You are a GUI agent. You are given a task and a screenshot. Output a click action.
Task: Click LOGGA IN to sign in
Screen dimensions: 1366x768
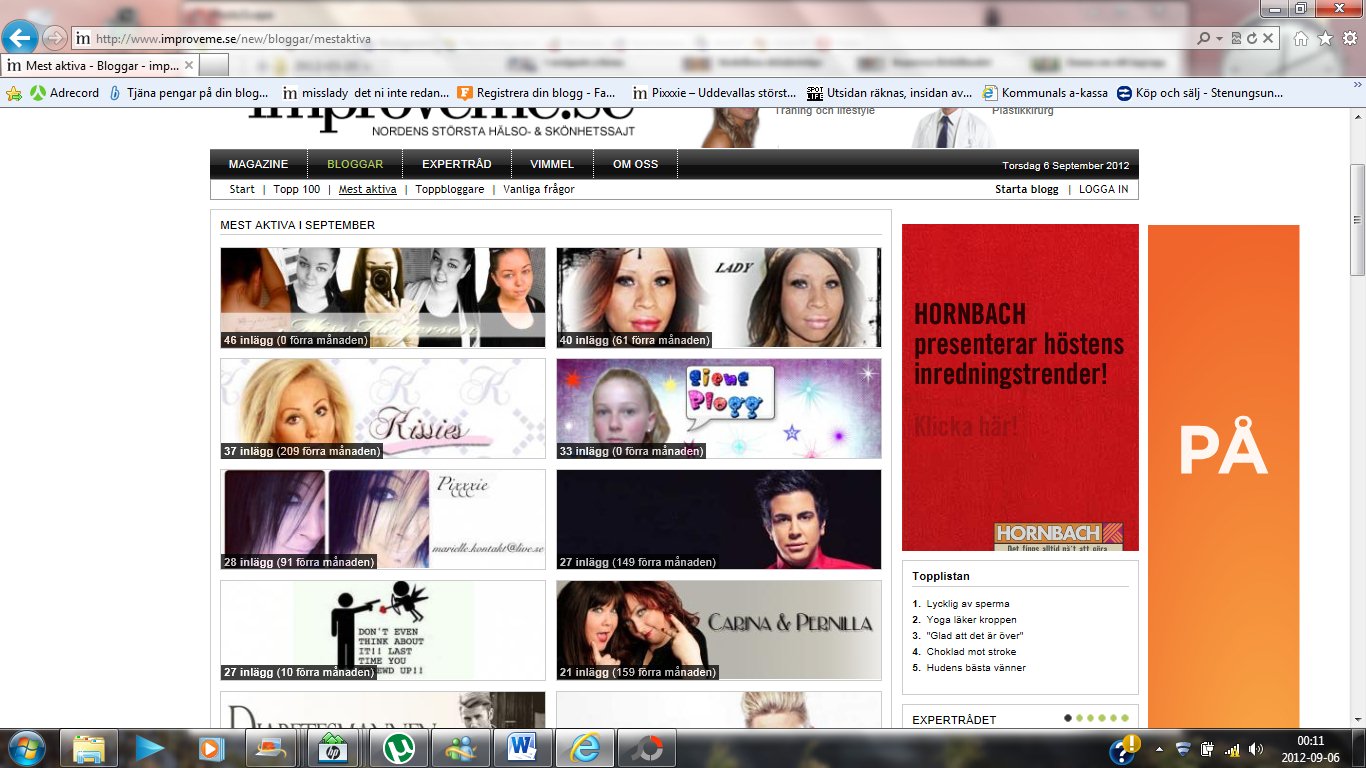point(1103,189)
